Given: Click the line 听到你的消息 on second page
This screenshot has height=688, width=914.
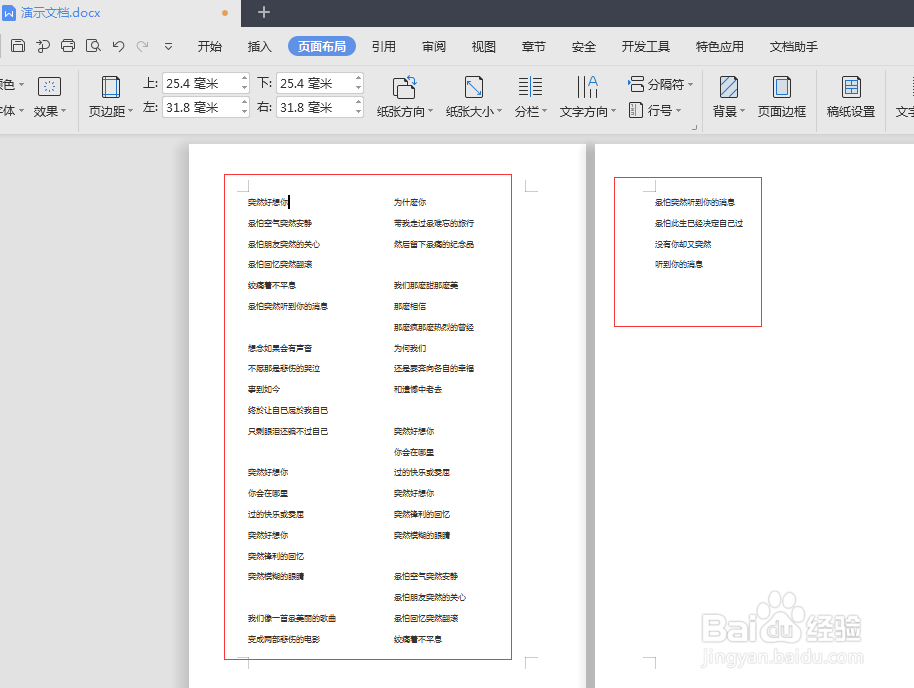Looking at the screenshot, I should [679, 264].
